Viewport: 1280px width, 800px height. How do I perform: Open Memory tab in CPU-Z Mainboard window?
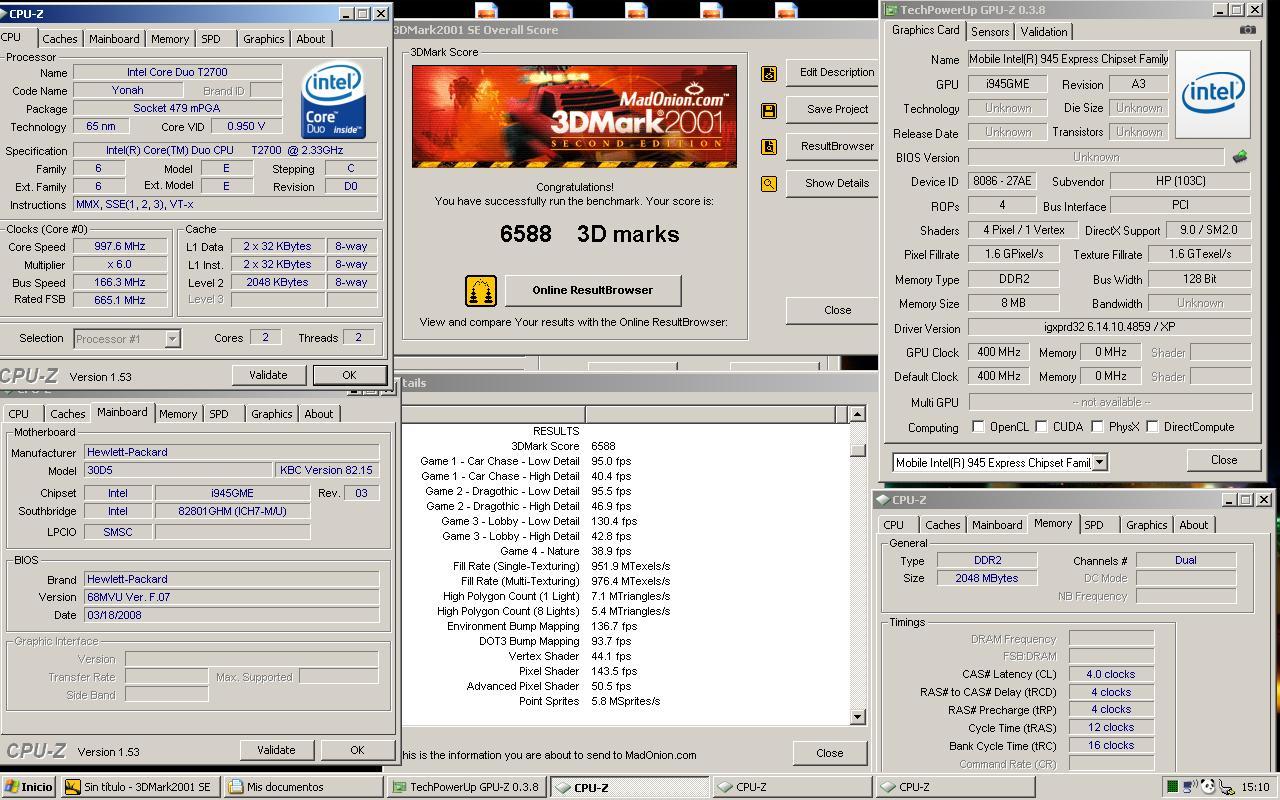coord(178,414)
